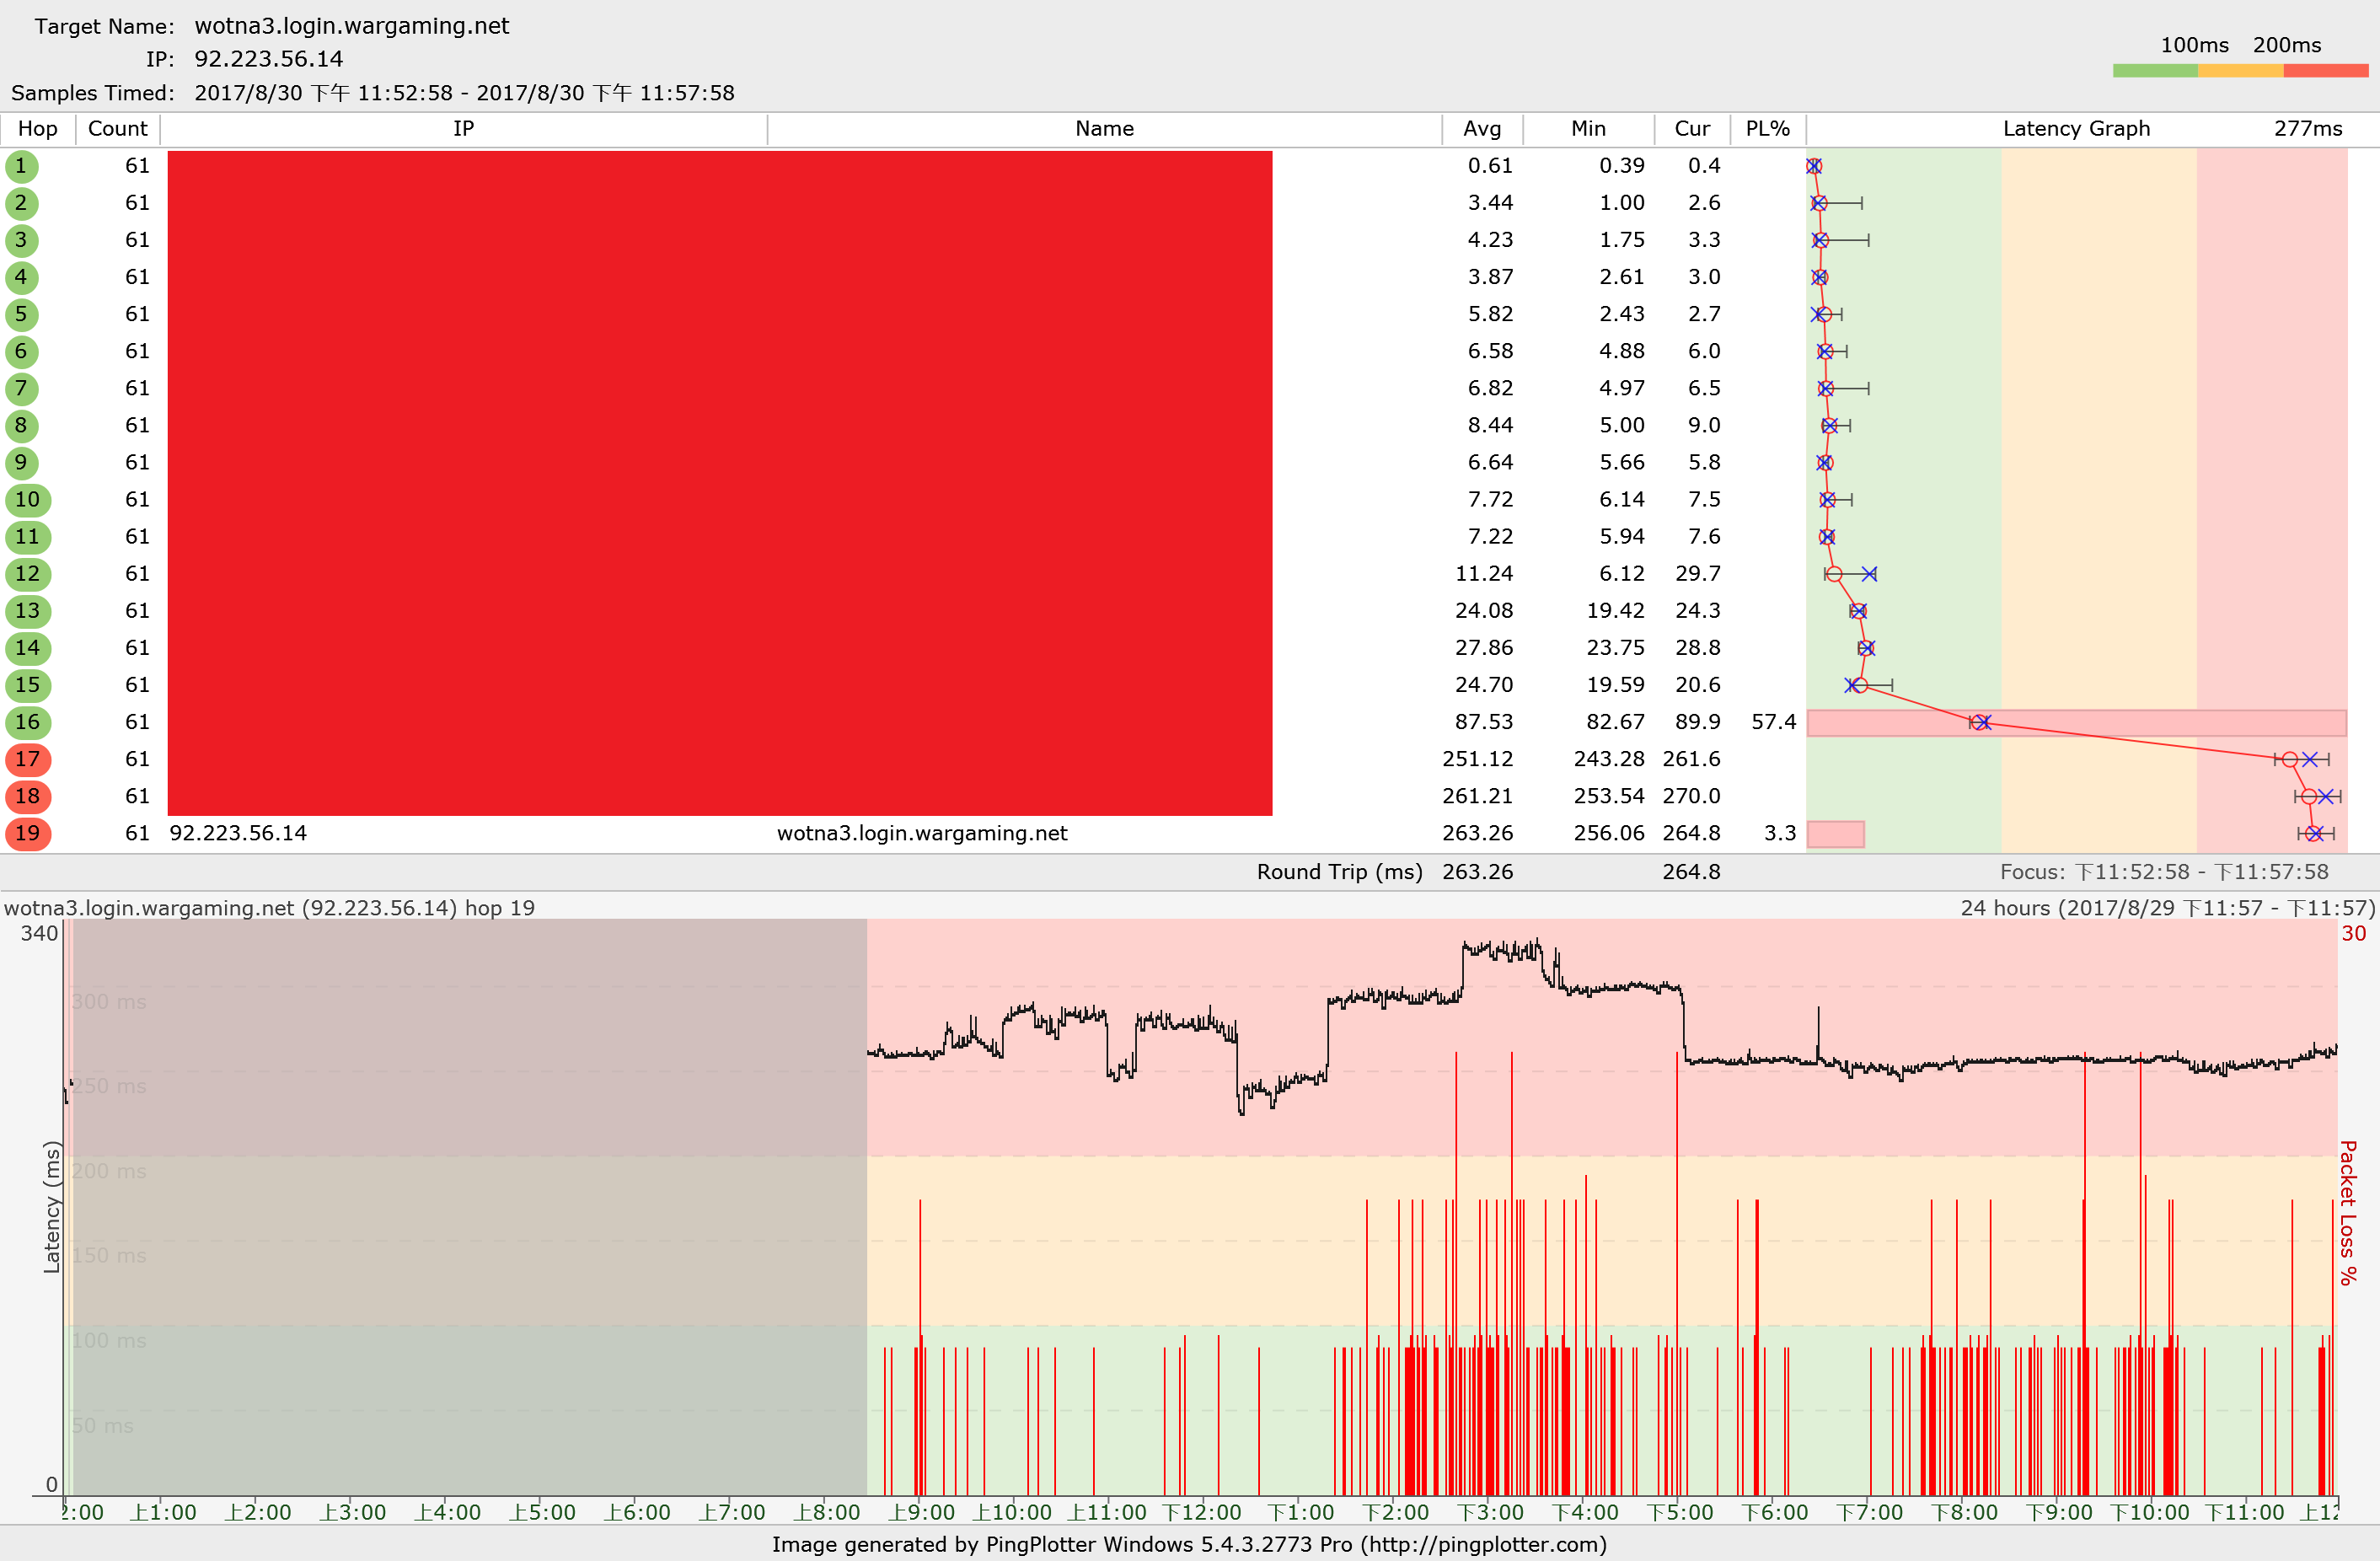The width and height of the screenshot is (2380, 1561).
Task: Click the Hop column header
Action: [x=37, y=129]
